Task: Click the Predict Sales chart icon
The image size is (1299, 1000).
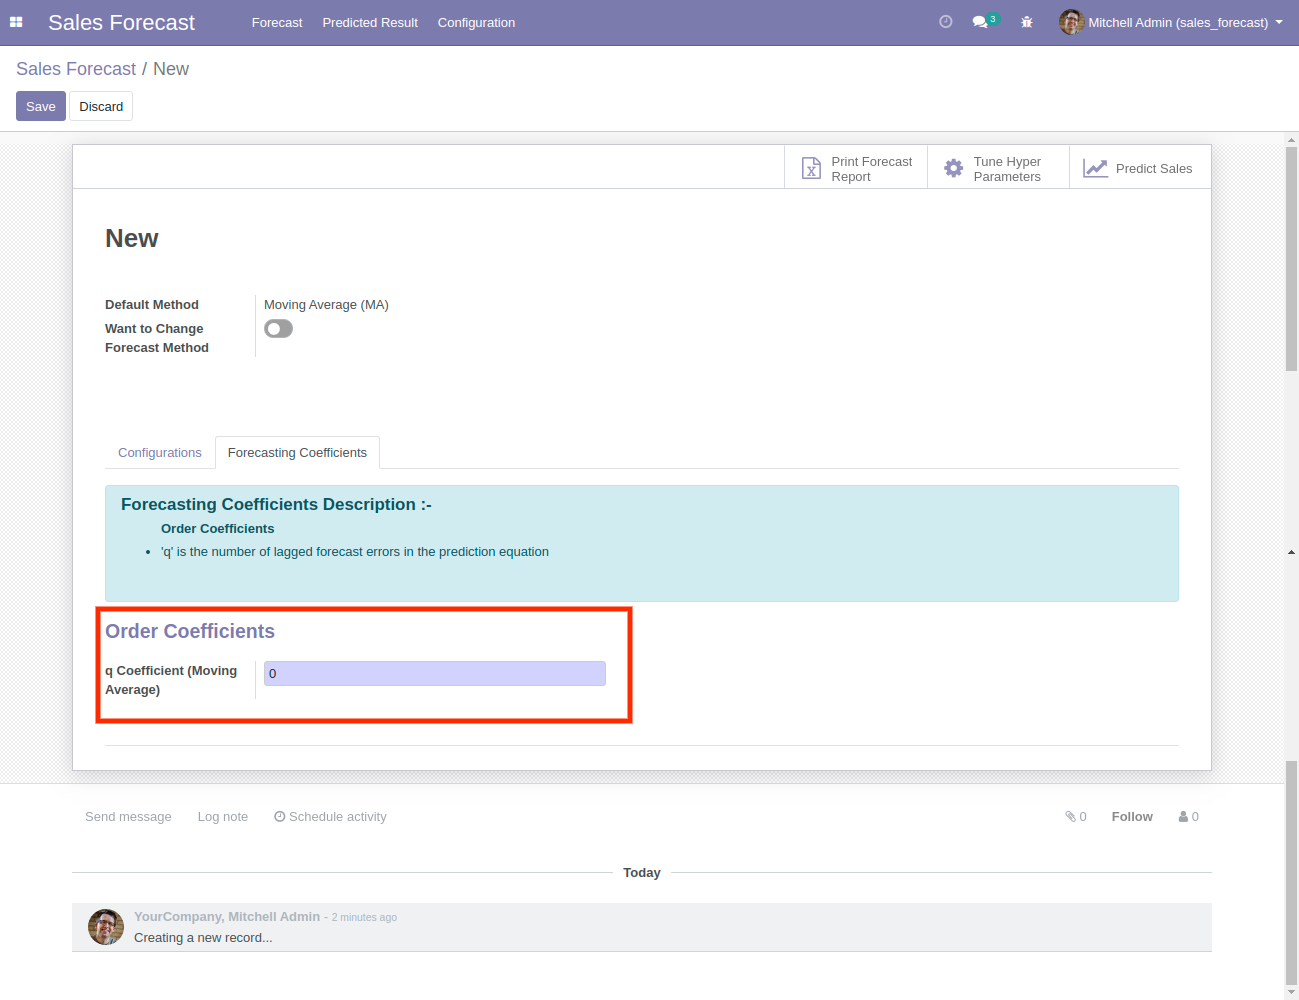Action: pyautogui.click(x=1095, y=169)
